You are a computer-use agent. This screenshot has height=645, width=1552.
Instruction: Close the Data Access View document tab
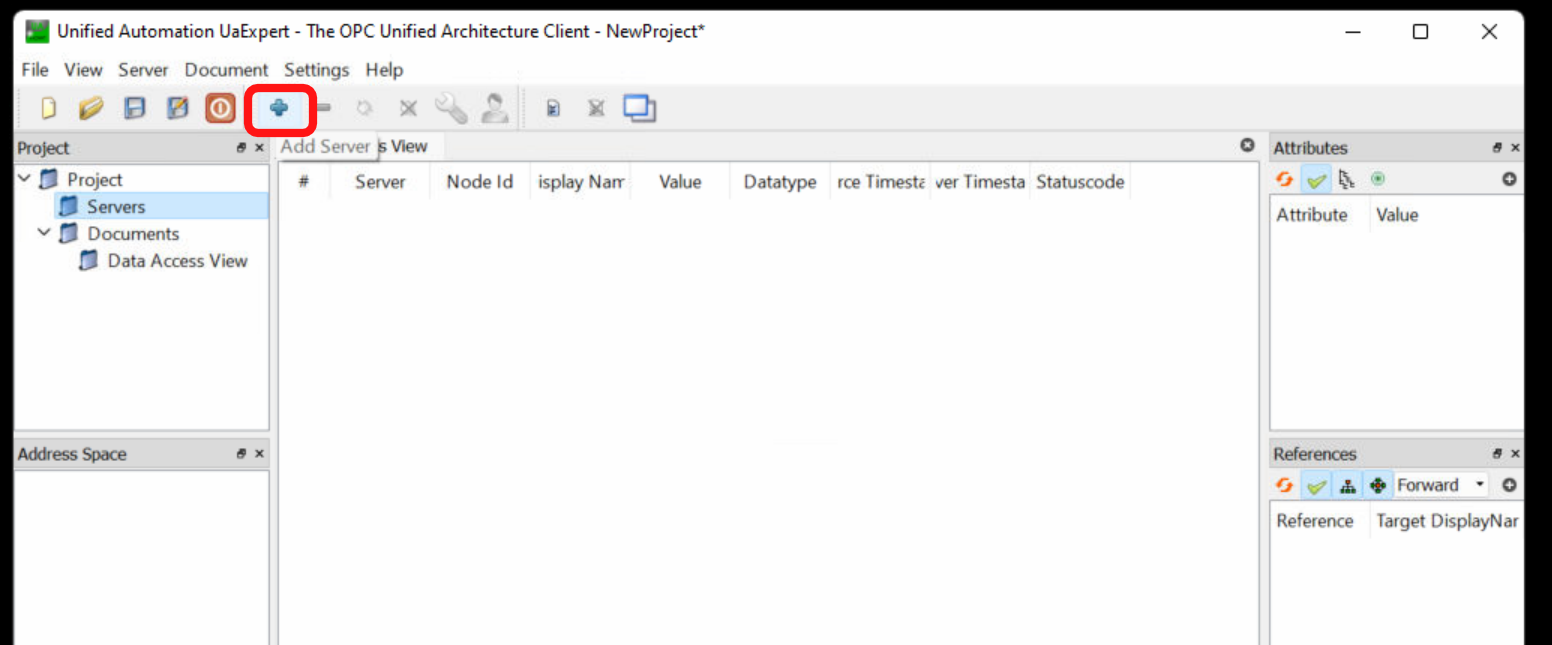(1247, 146)
